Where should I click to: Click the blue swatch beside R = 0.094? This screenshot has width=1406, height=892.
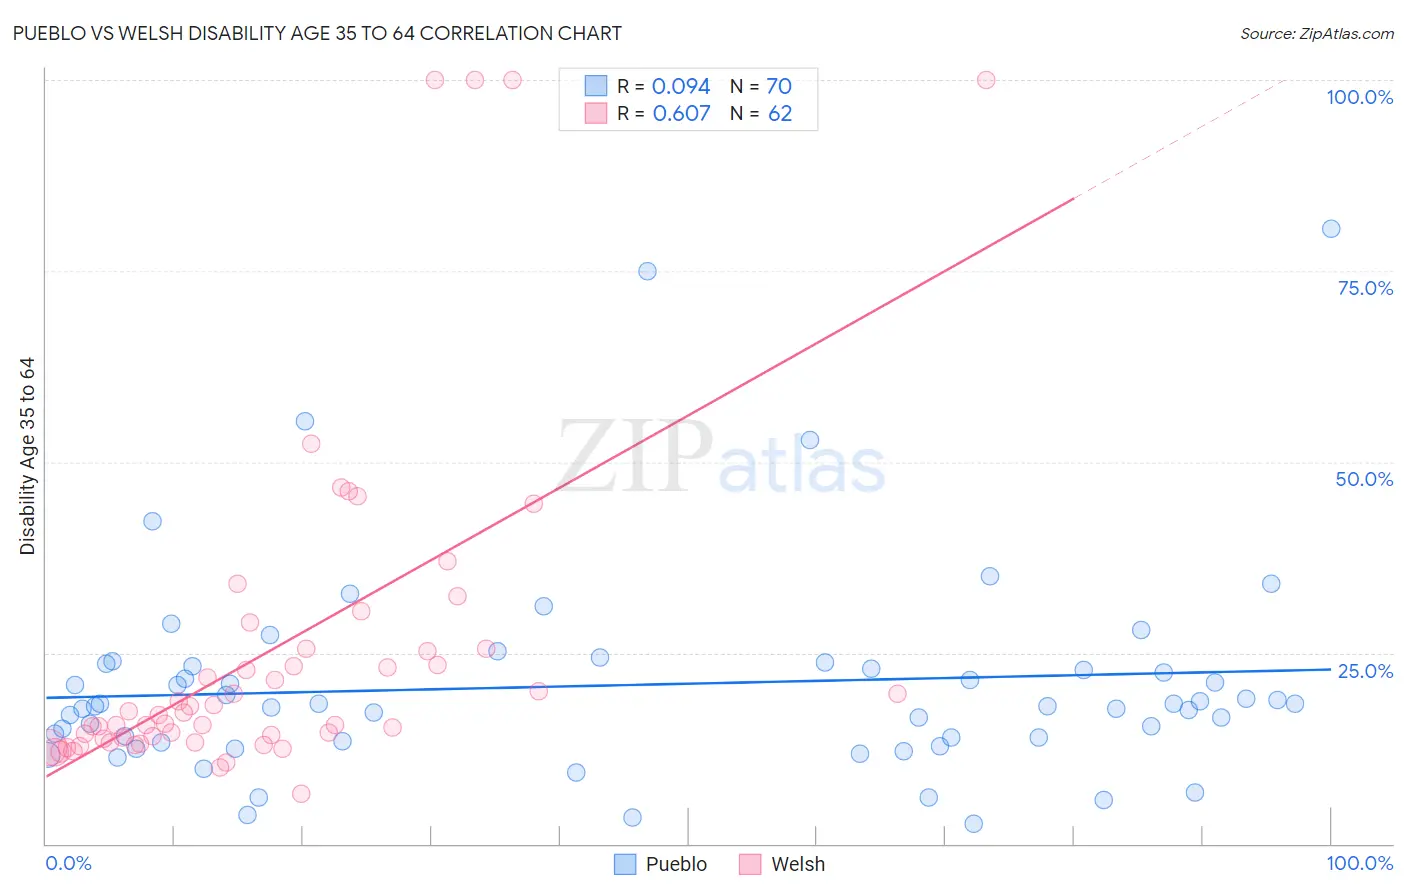(x=596, y=86)
